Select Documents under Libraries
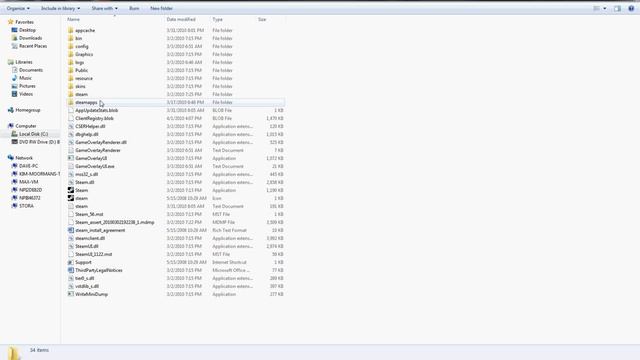Viewport: 640px width, 360px height. point(31,70)
